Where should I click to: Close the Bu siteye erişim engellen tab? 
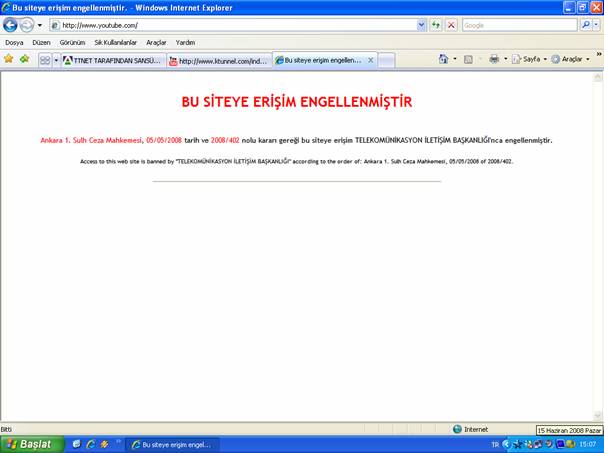click(x=371, y=60)
